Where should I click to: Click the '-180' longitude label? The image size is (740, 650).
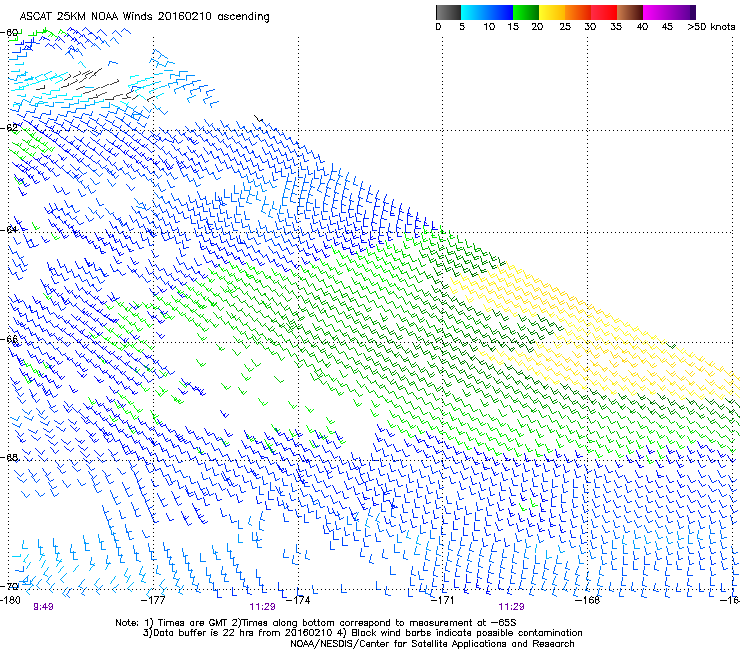10,600
